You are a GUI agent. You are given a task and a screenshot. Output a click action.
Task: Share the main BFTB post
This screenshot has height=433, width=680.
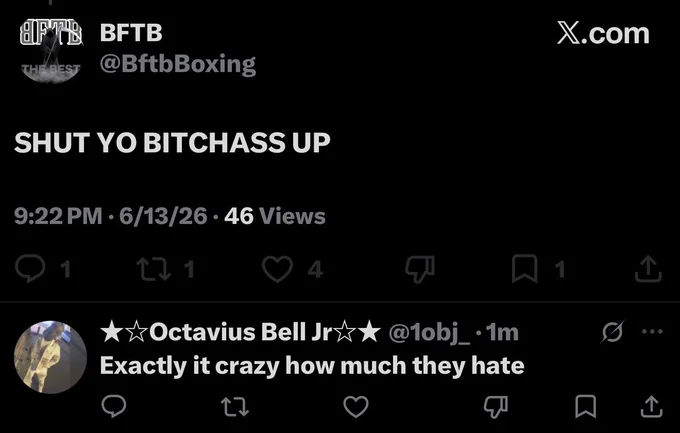[648, 269]
